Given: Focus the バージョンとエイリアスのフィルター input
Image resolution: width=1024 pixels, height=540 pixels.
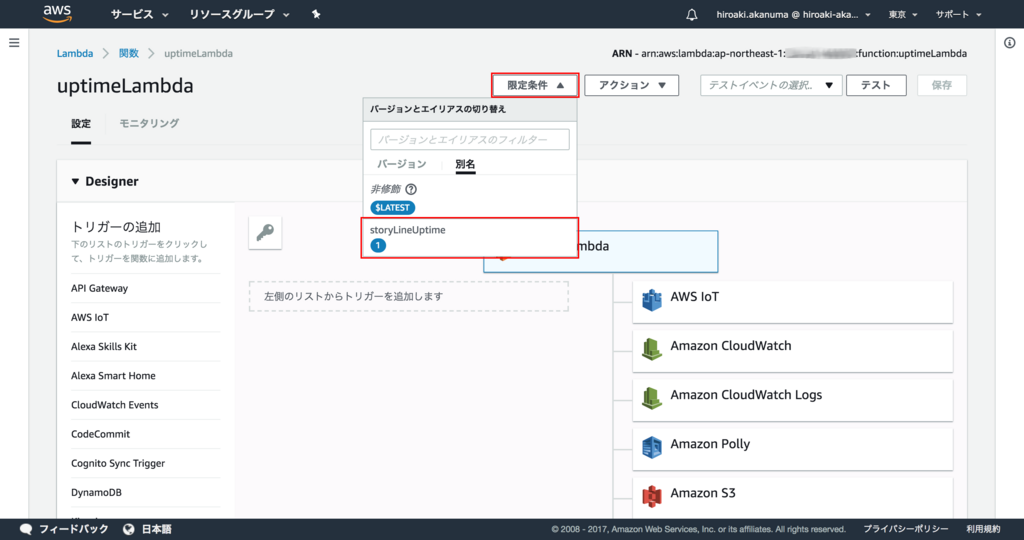Looking at the screenshot, I should tap(470, 139).
